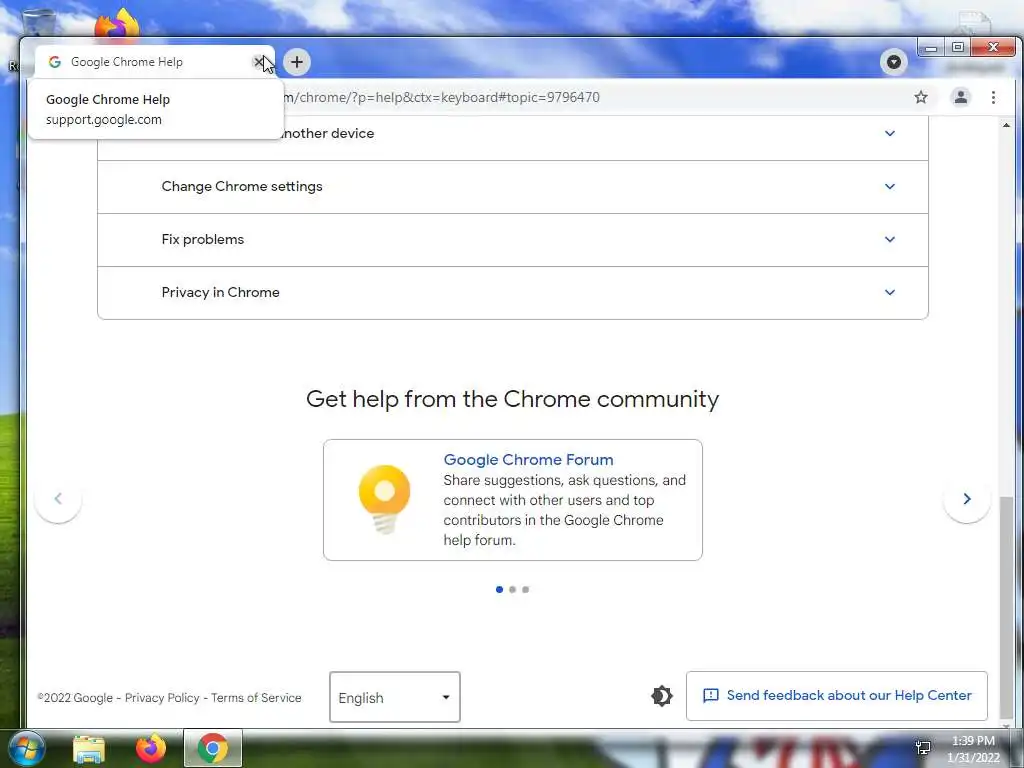Open the Terms of Service link
Screen dimensions: 1024x768
tap(256, 698)
